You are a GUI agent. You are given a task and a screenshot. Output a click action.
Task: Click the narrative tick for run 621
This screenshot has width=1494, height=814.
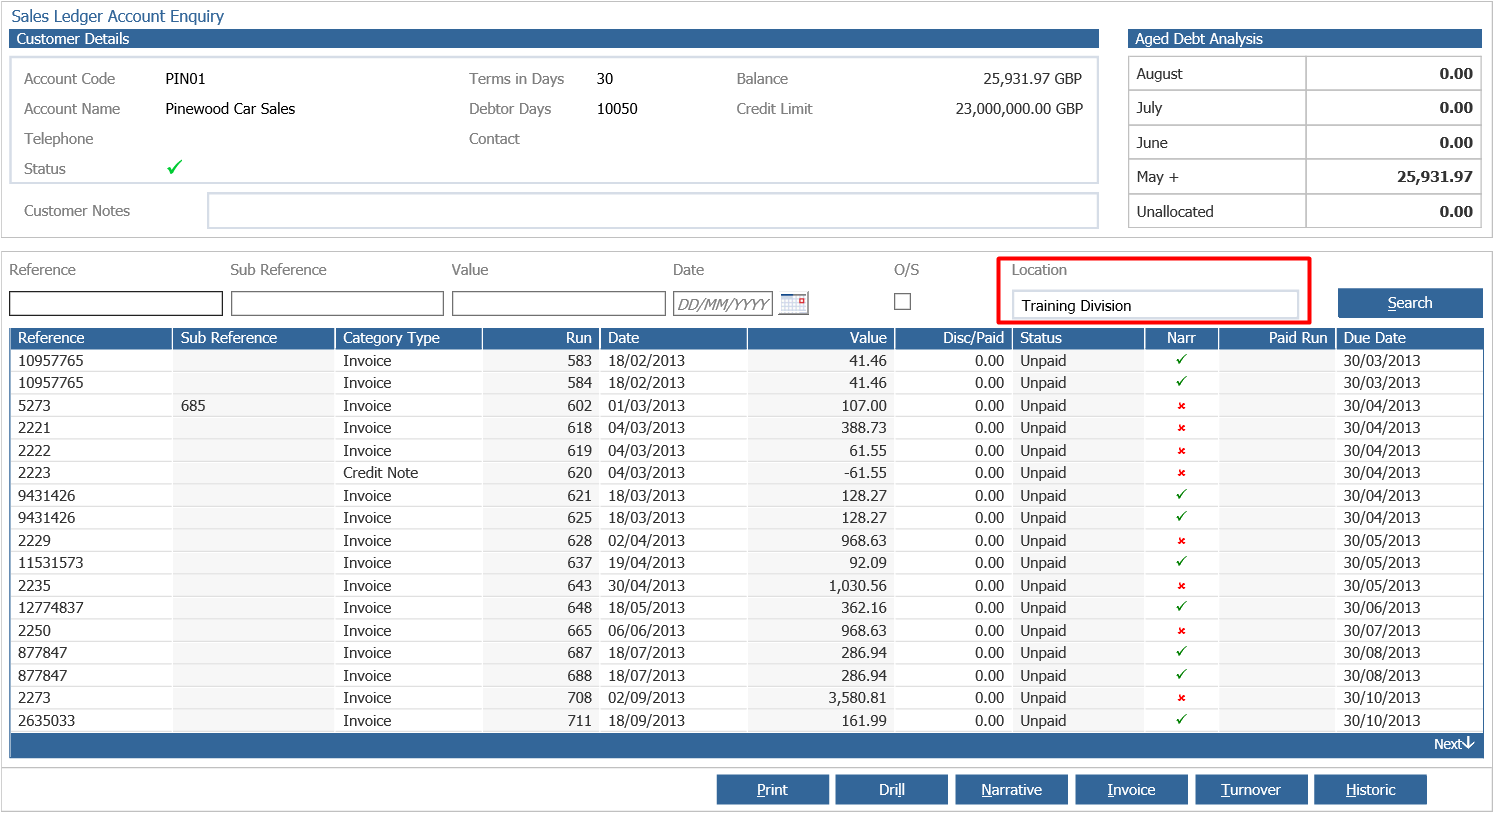[1181, 494]
